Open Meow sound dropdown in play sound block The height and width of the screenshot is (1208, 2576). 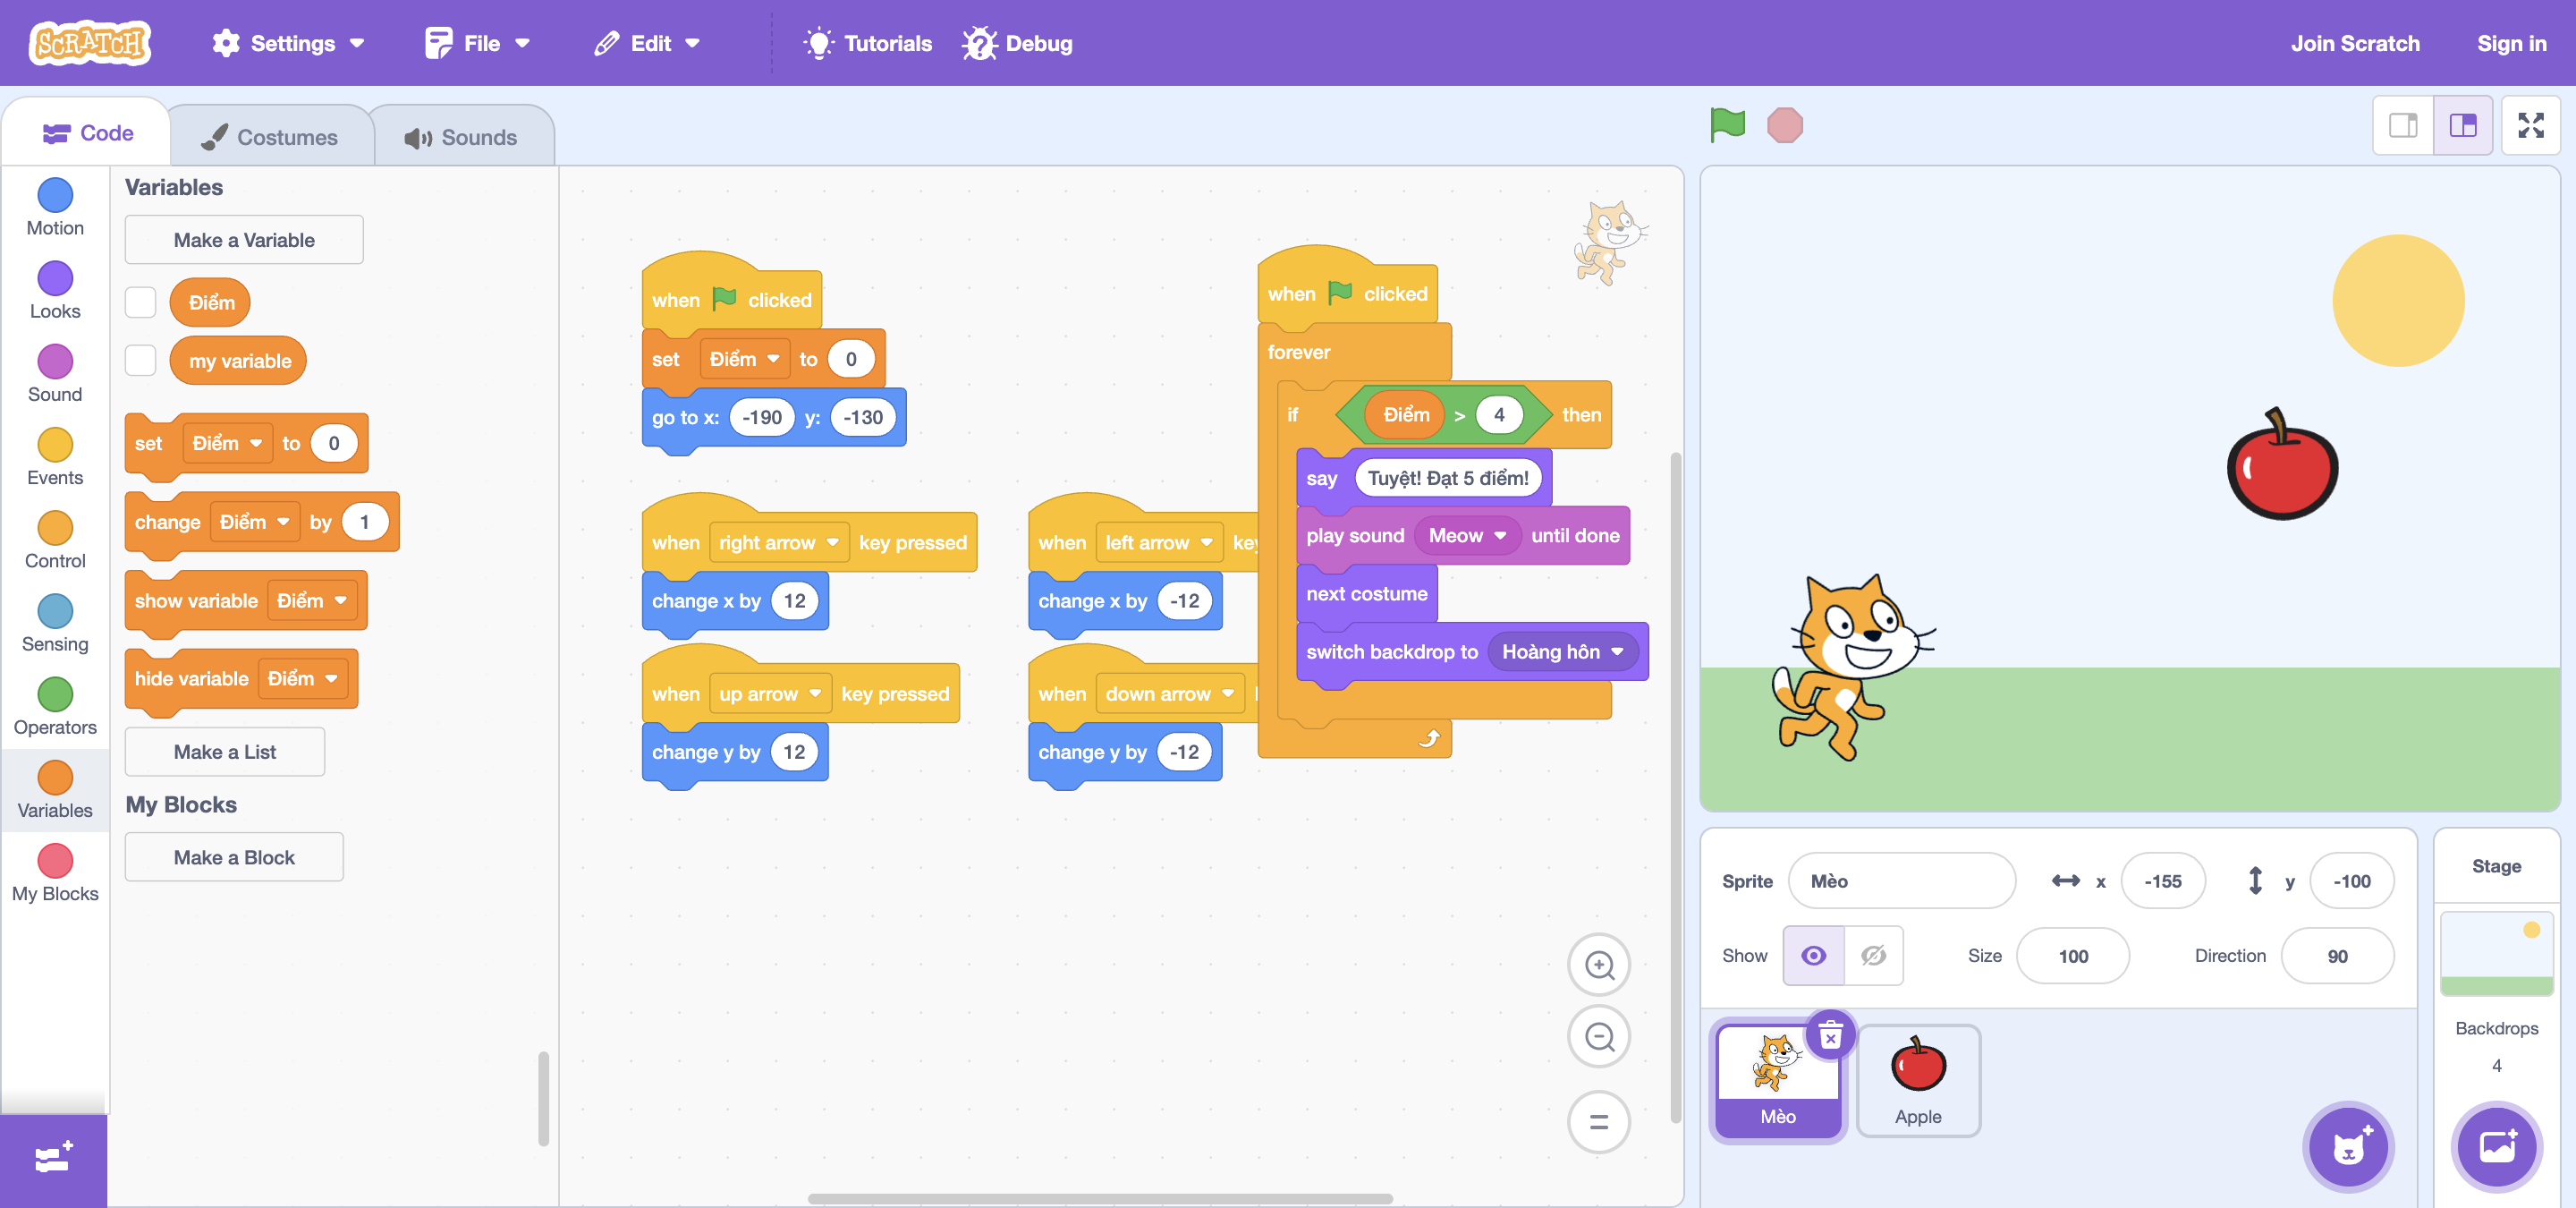coord(1467,536)
